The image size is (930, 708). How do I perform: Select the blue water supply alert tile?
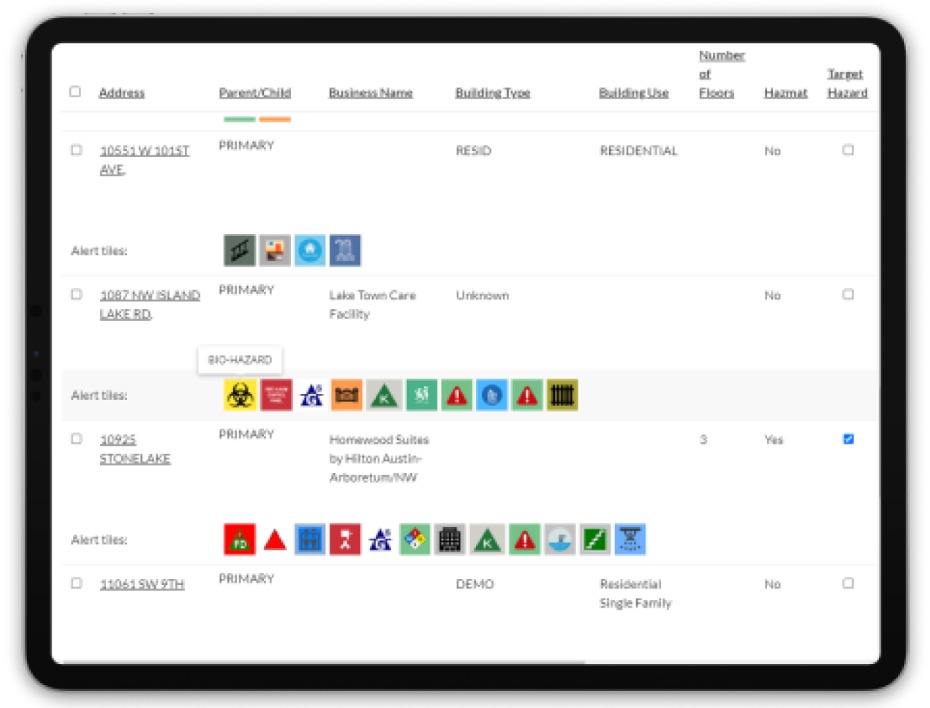click(x=558, y=539)
